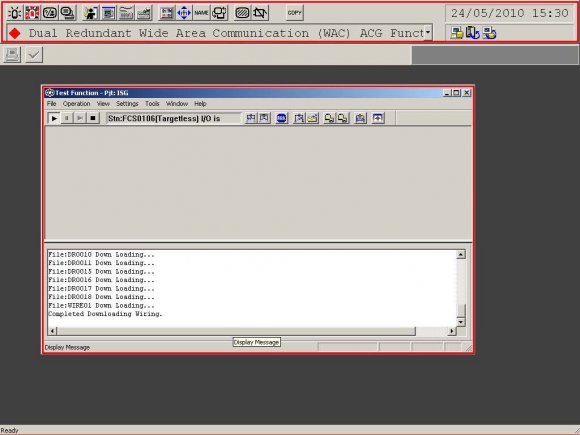
Task: Open the View menu
Action: 103,104
